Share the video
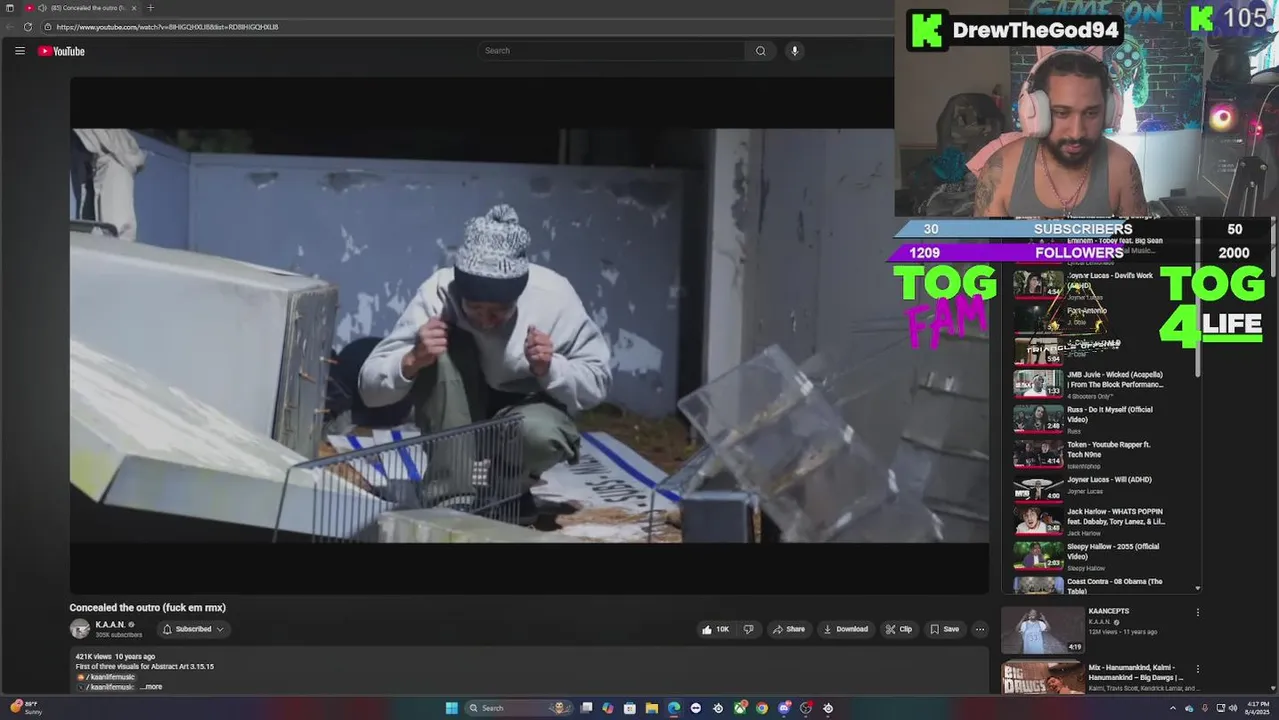The width and height of the screenshot is (1279, 720). [x=788, y=629]
